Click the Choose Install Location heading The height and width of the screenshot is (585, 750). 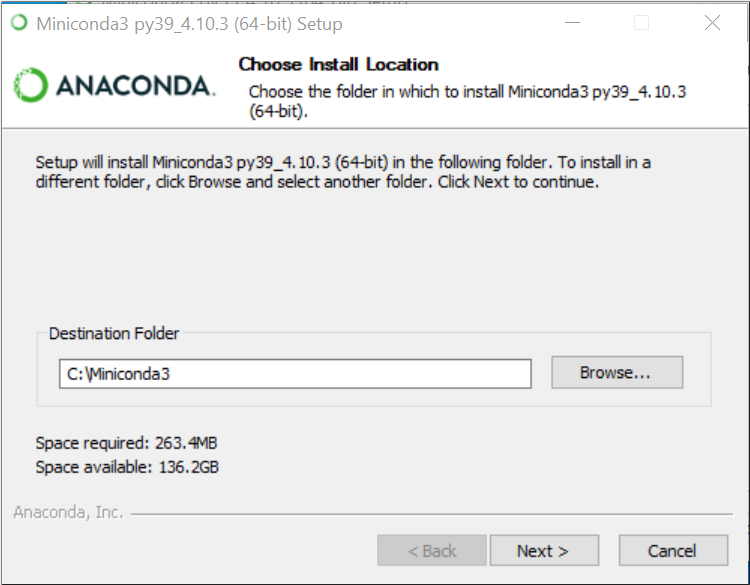tap(339, 65)
